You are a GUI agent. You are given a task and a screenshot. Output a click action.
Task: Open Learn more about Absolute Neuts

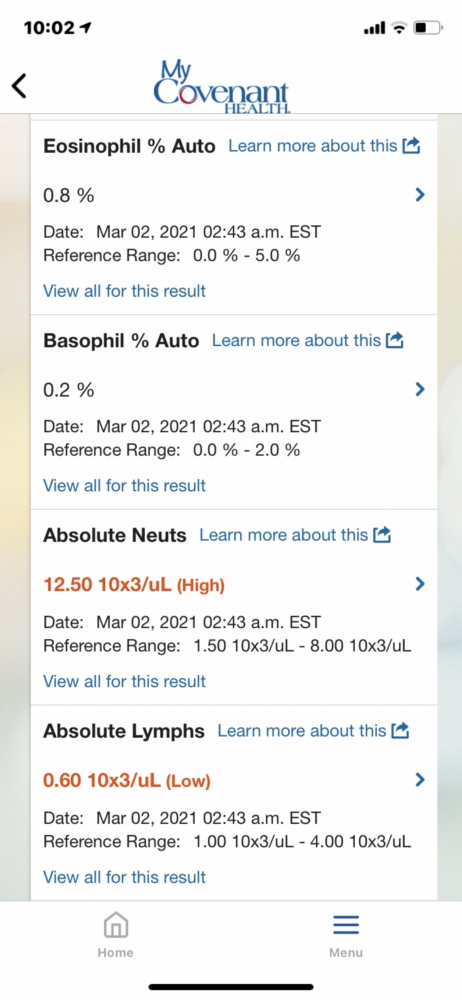click(x=283, y=534)
